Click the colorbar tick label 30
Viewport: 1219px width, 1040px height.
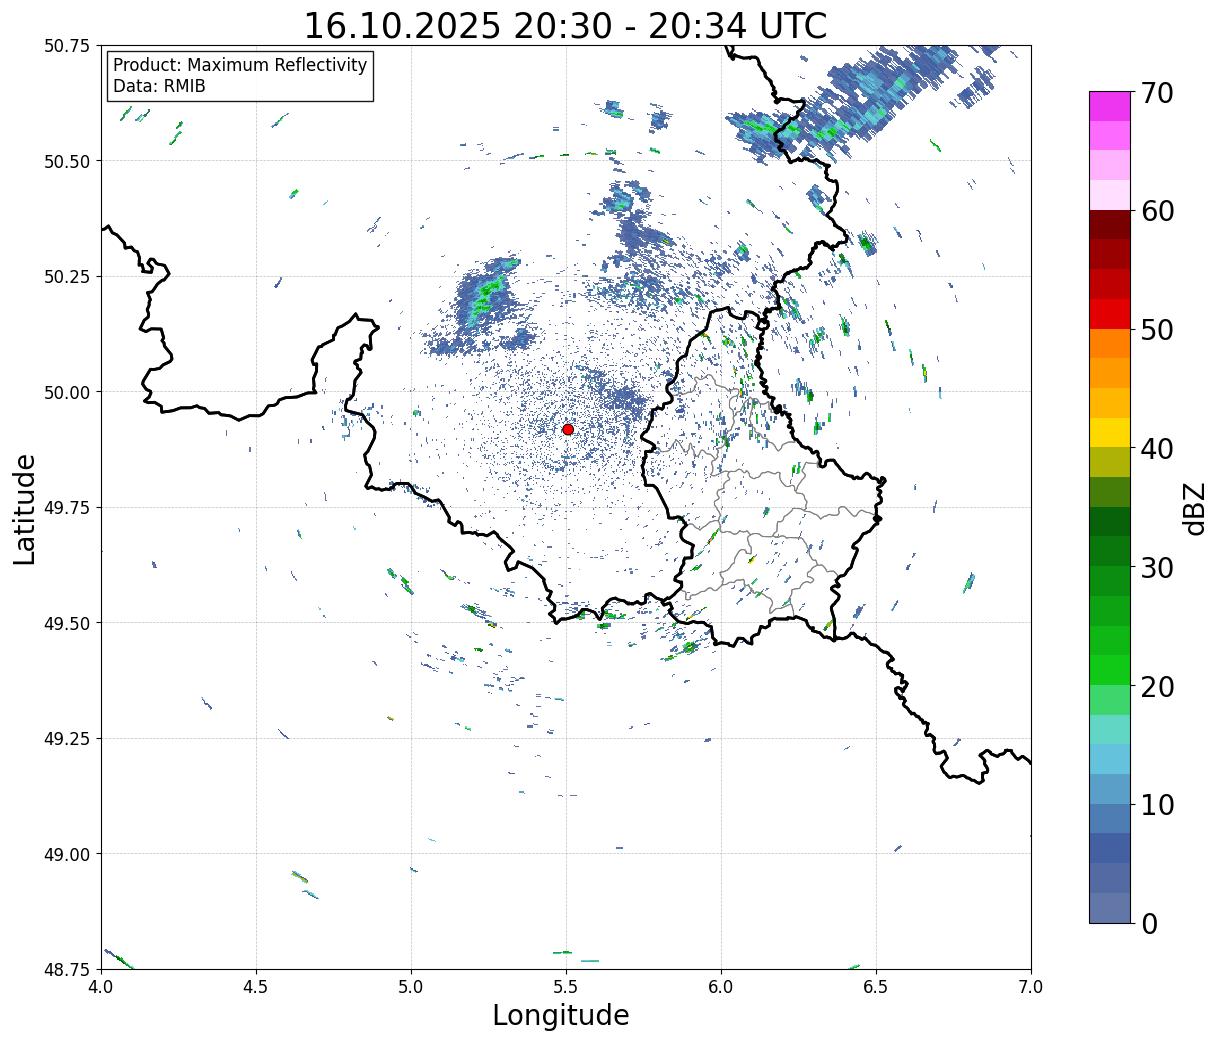(x=1157, y=568)
